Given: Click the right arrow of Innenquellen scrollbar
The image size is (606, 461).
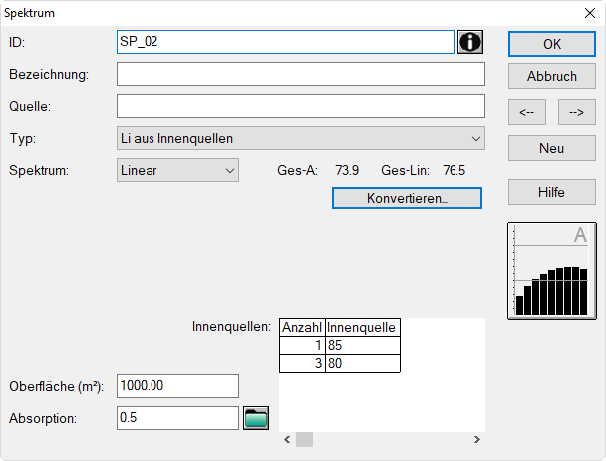Looking at the screenshot, I should [477, 440].
